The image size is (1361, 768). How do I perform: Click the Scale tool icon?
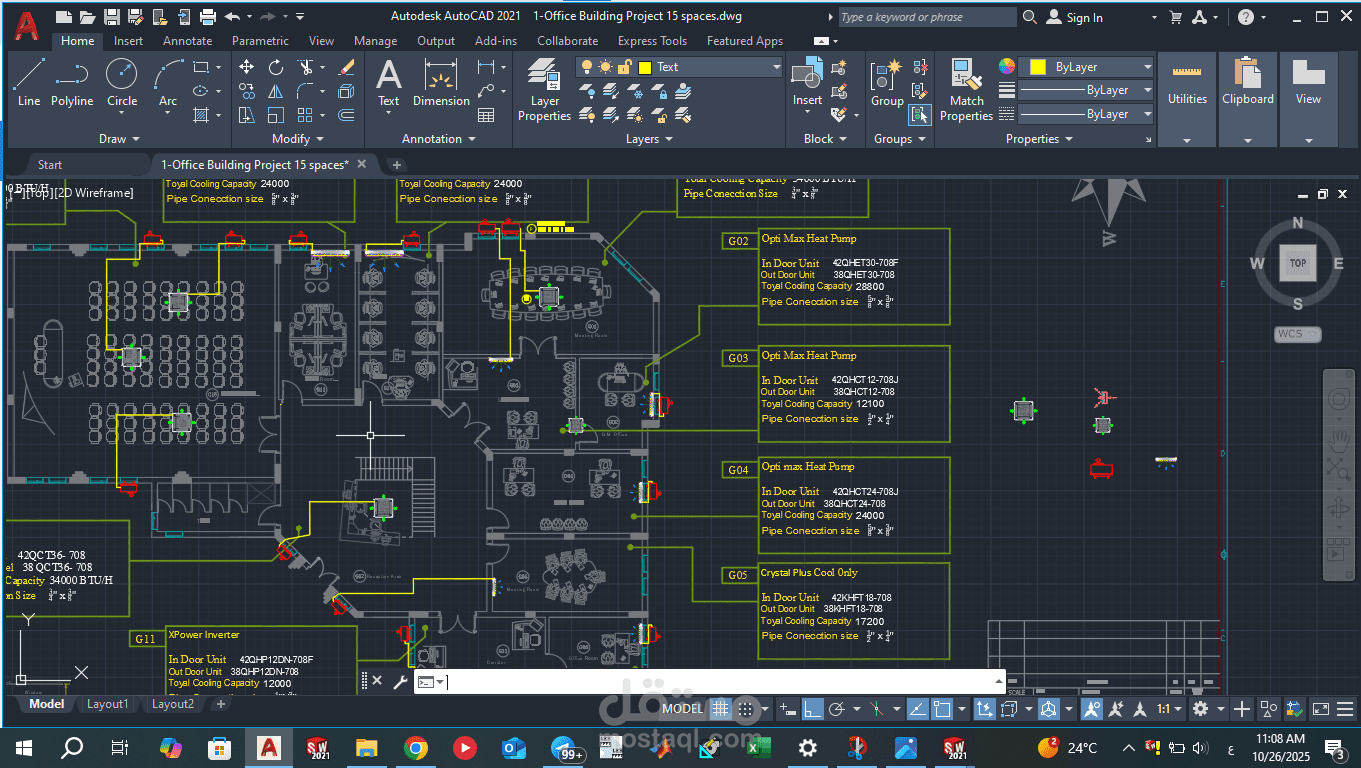(276, 115)
